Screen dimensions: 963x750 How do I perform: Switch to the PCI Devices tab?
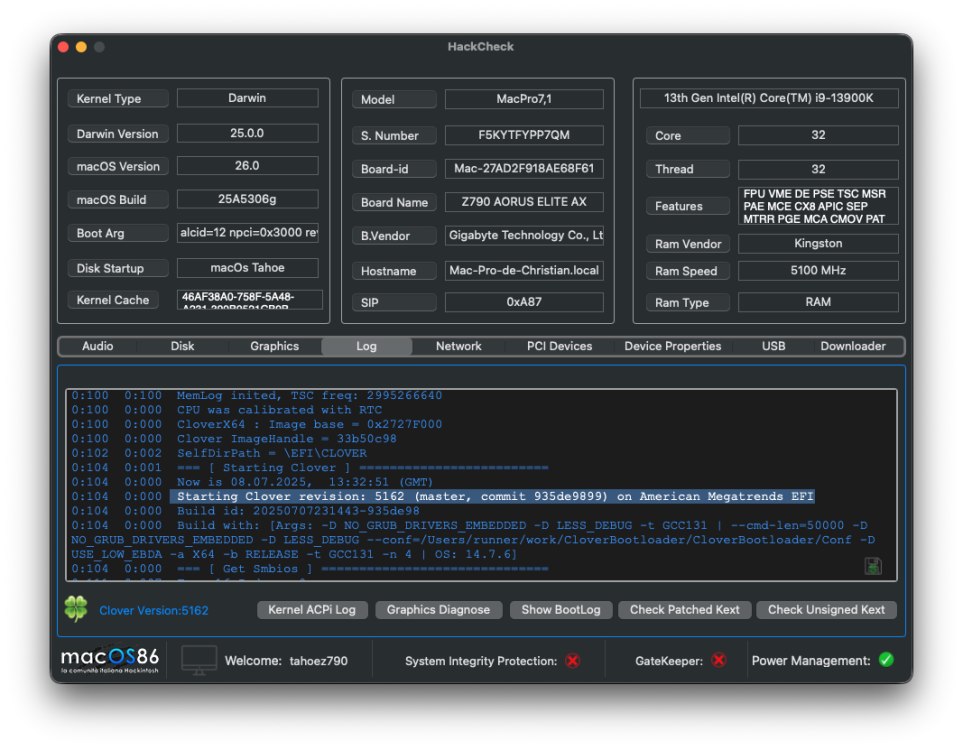point(559,346)
